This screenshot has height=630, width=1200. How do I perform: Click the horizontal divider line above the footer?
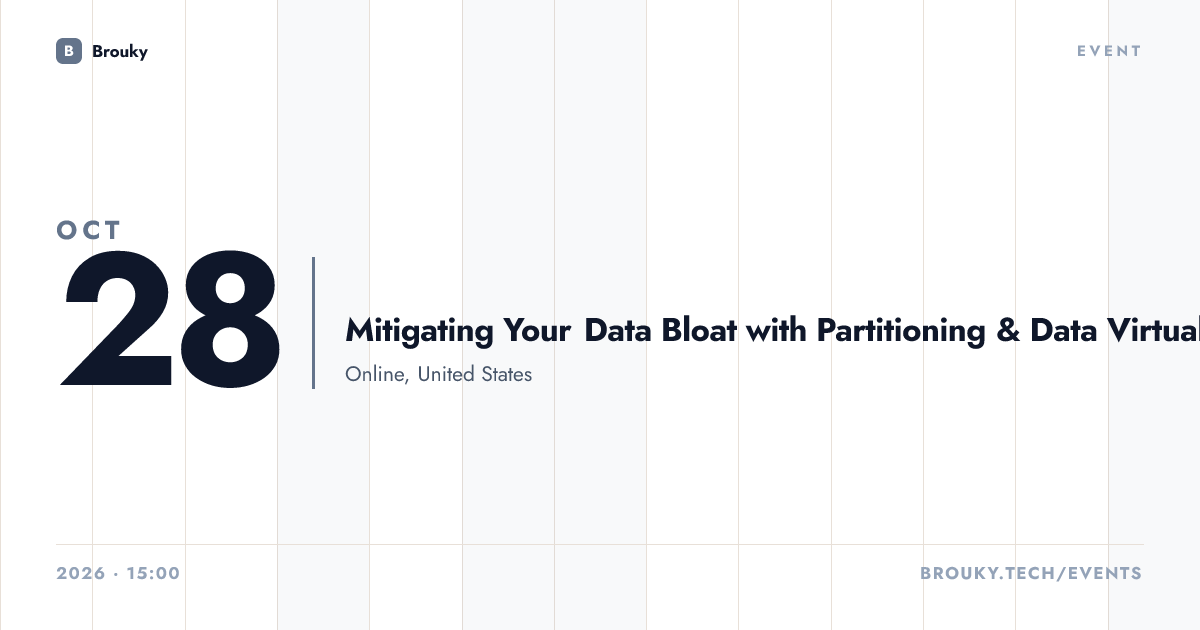click(600, 545)
